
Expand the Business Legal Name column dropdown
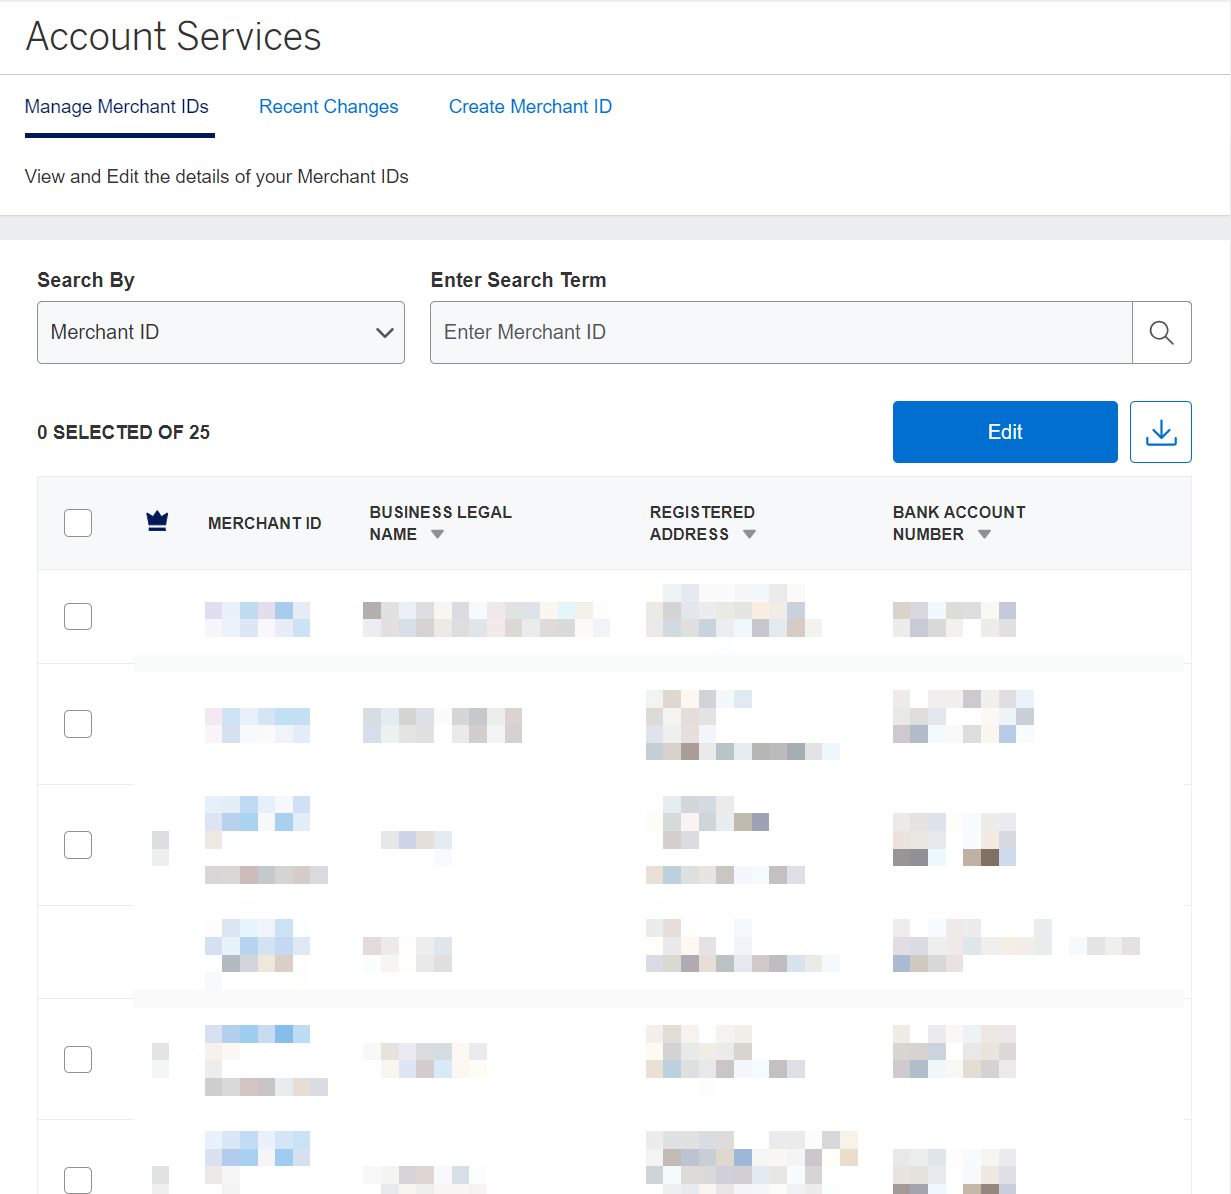[x=437, y=534]
